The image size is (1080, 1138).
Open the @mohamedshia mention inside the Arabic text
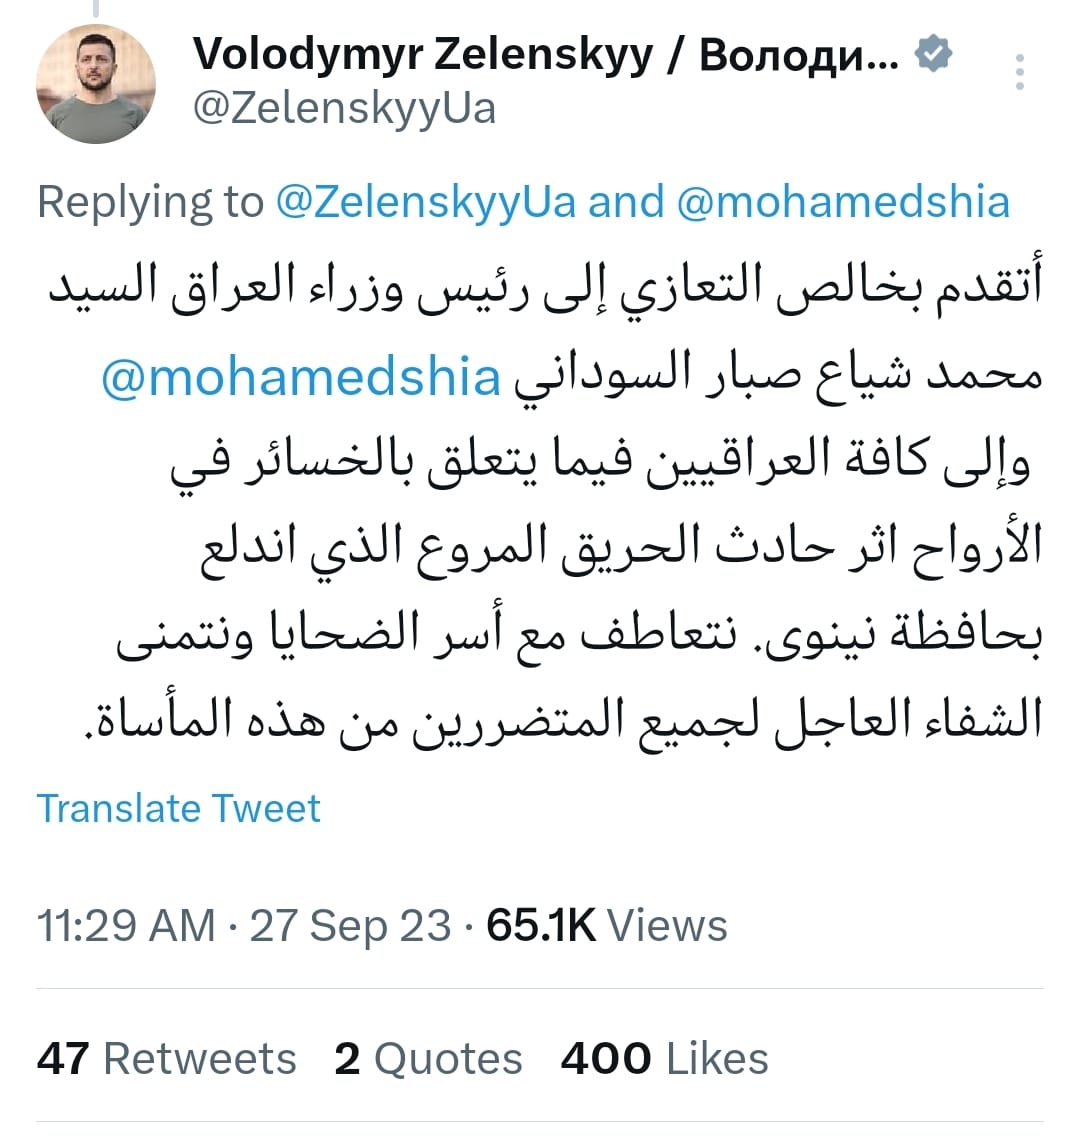point(301,376)
